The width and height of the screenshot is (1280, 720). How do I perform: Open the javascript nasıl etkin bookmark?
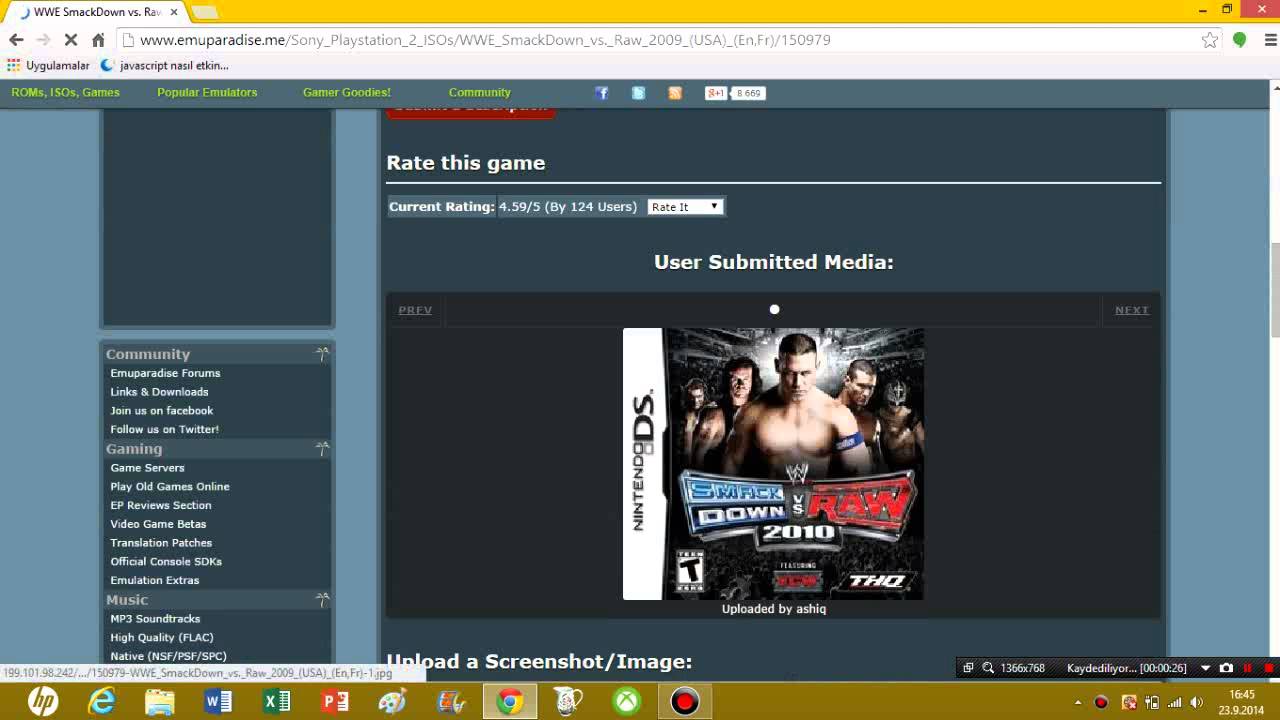pyautogui.click(x=165, y=65)
